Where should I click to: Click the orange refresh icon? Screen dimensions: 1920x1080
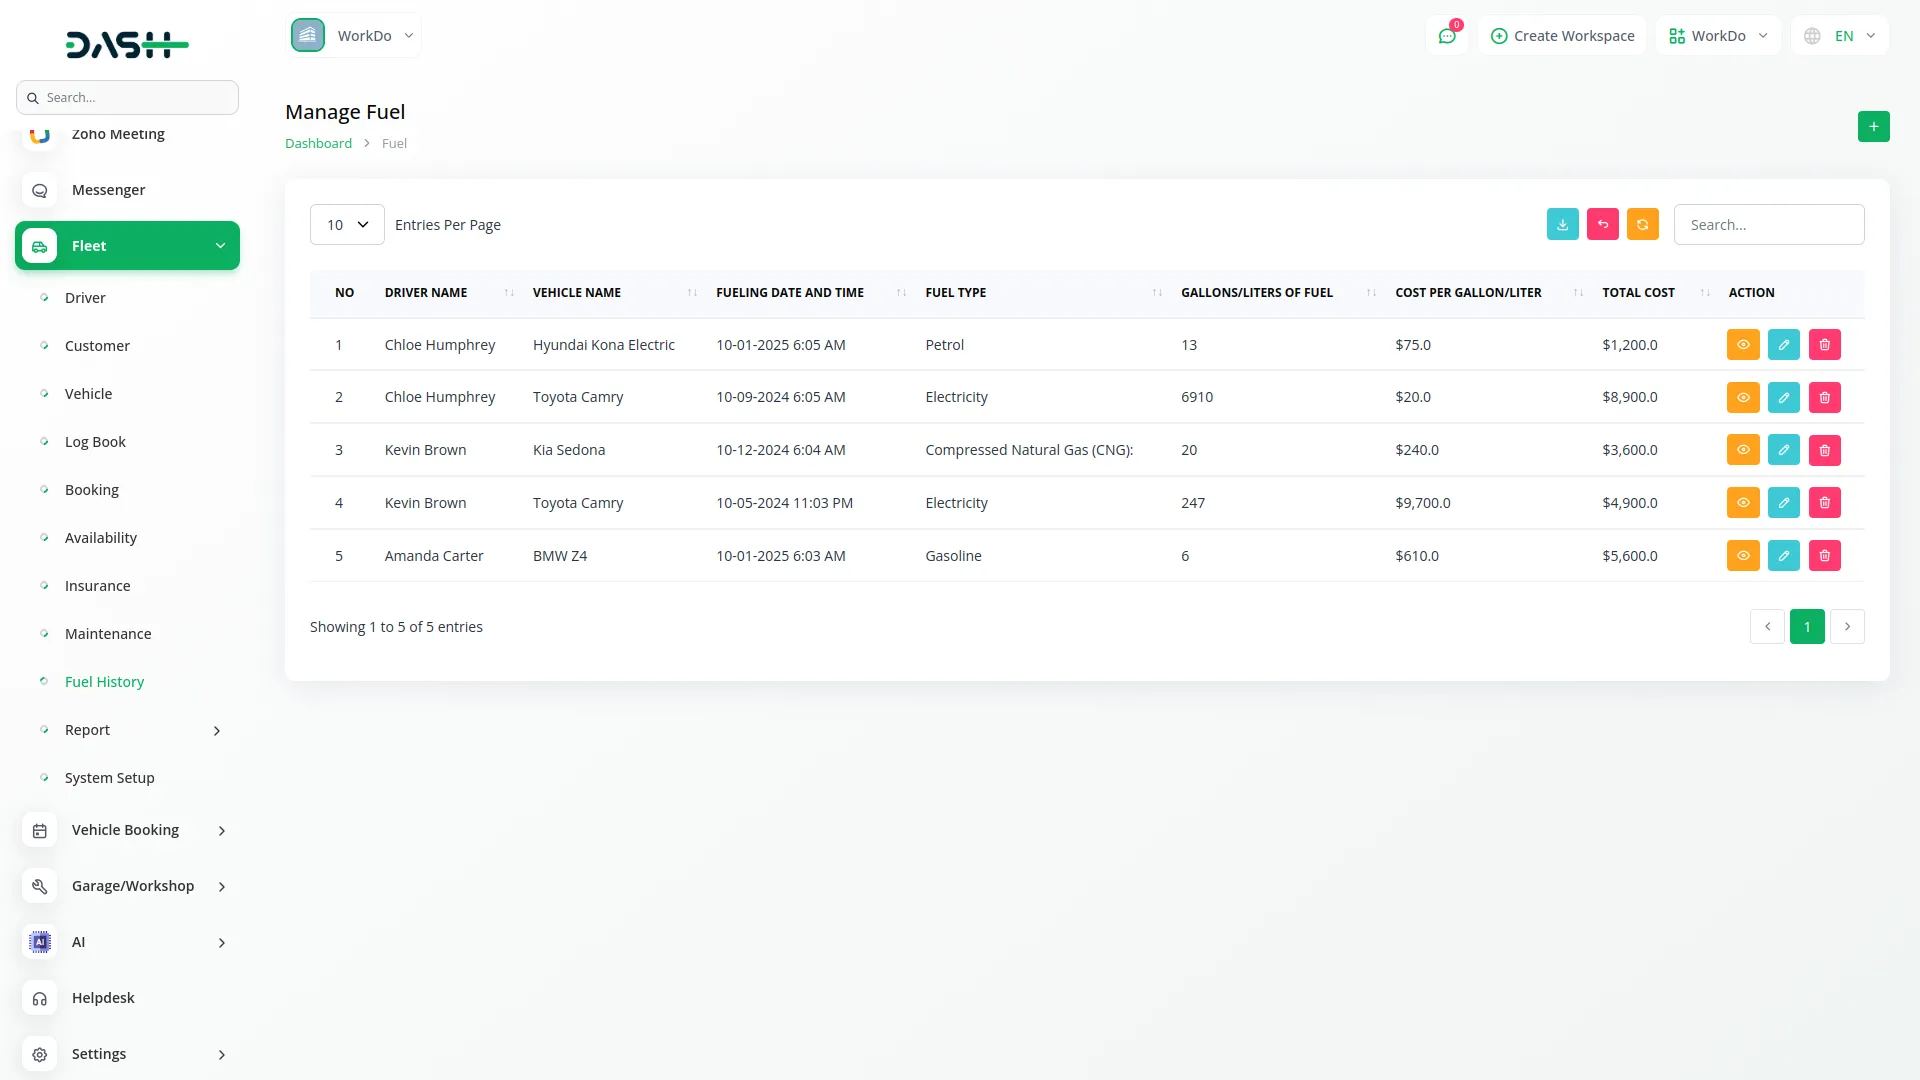click(1642, 225)
